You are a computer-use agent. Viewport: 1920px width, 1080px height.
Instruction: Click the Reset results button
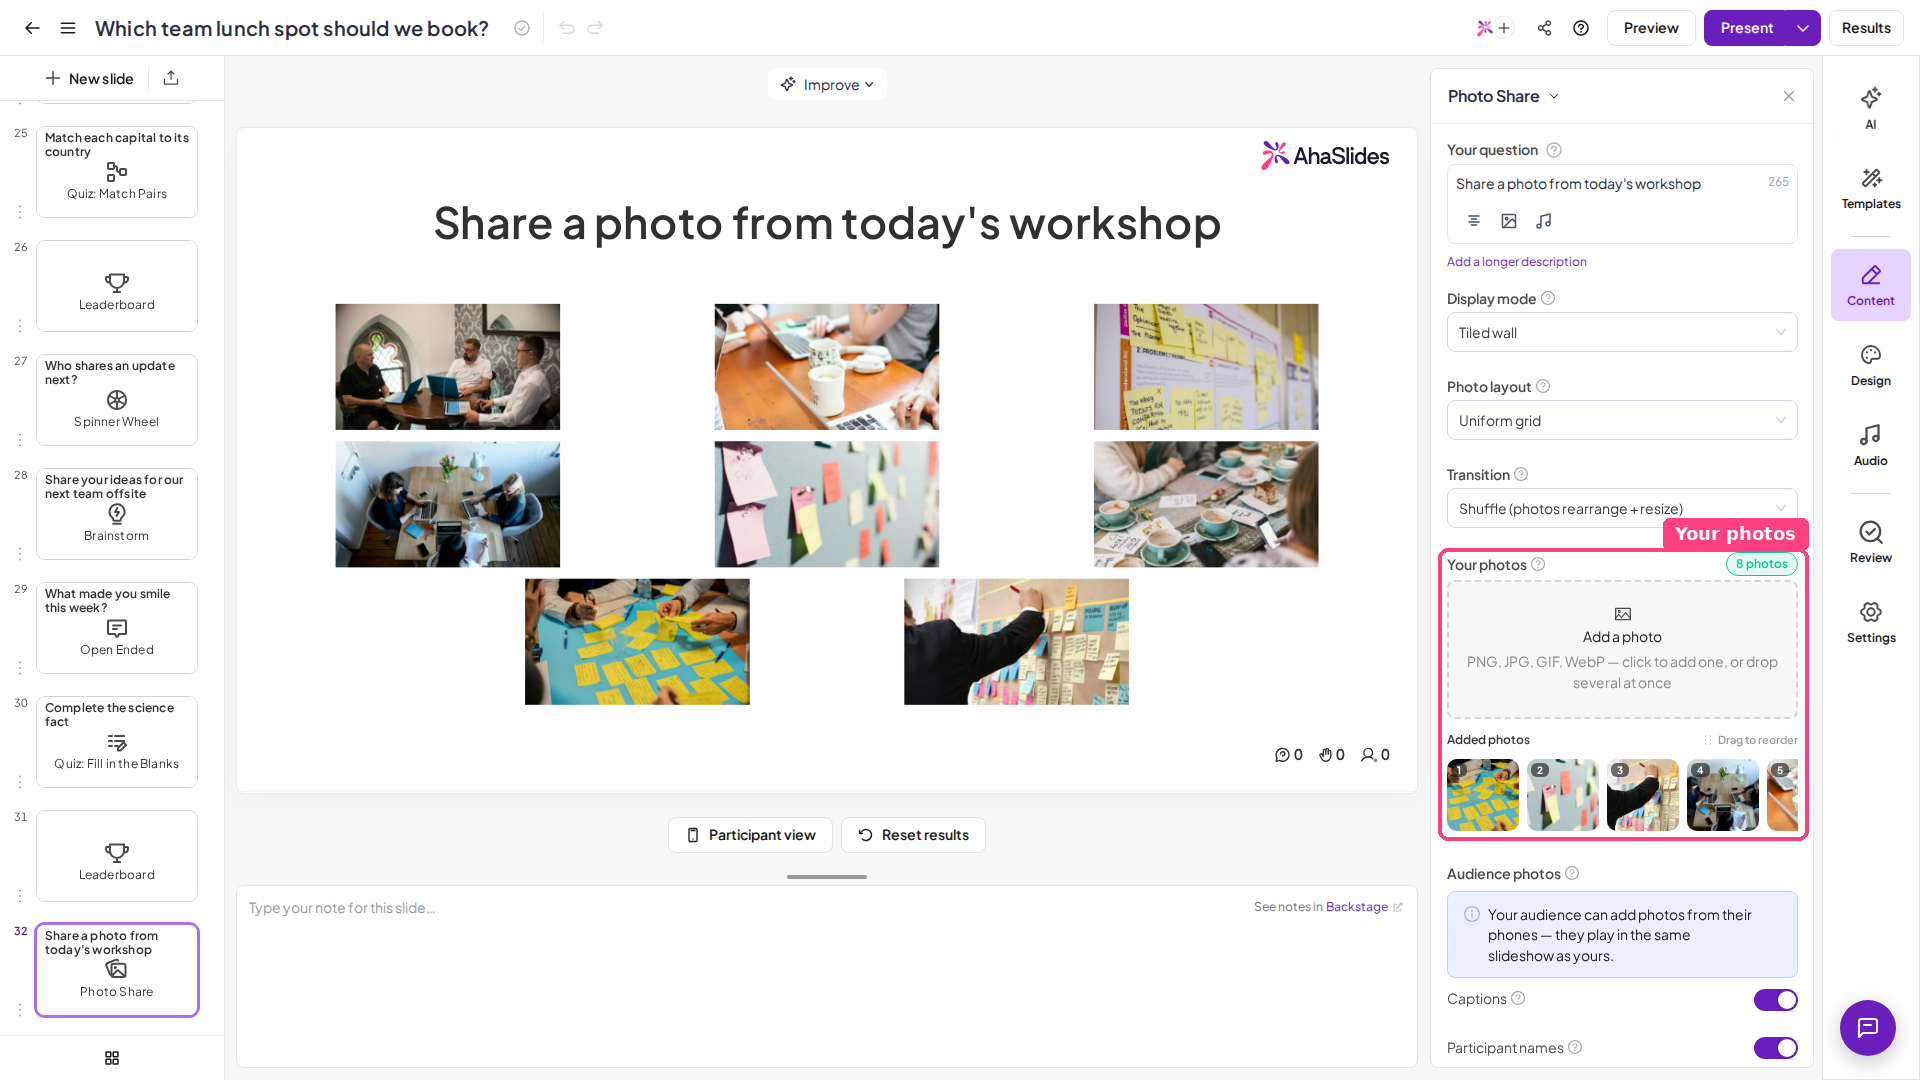(x=913, y=835)
